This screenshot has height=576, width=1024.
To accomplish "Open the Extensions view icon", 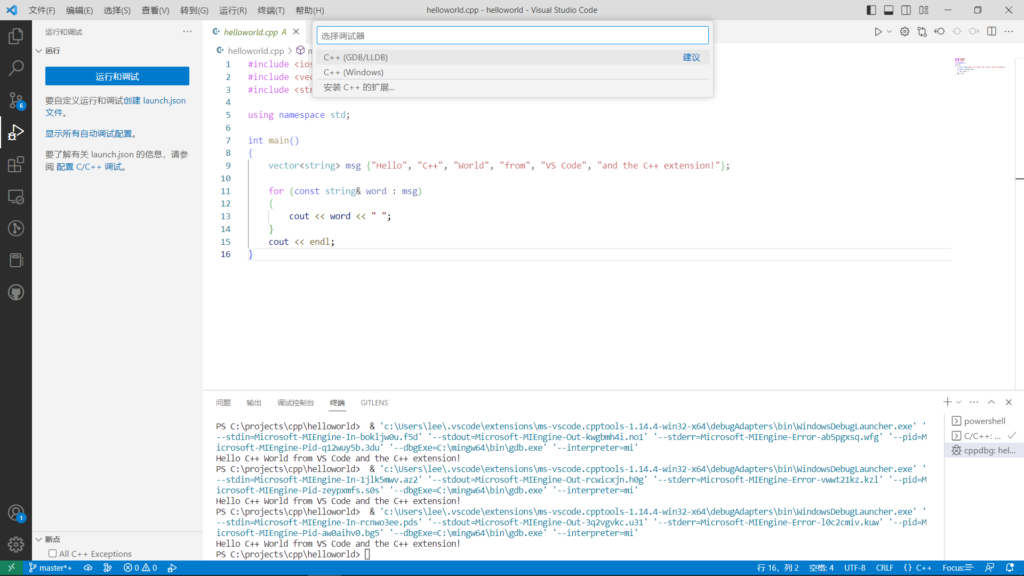I will (x=16, y=164).
